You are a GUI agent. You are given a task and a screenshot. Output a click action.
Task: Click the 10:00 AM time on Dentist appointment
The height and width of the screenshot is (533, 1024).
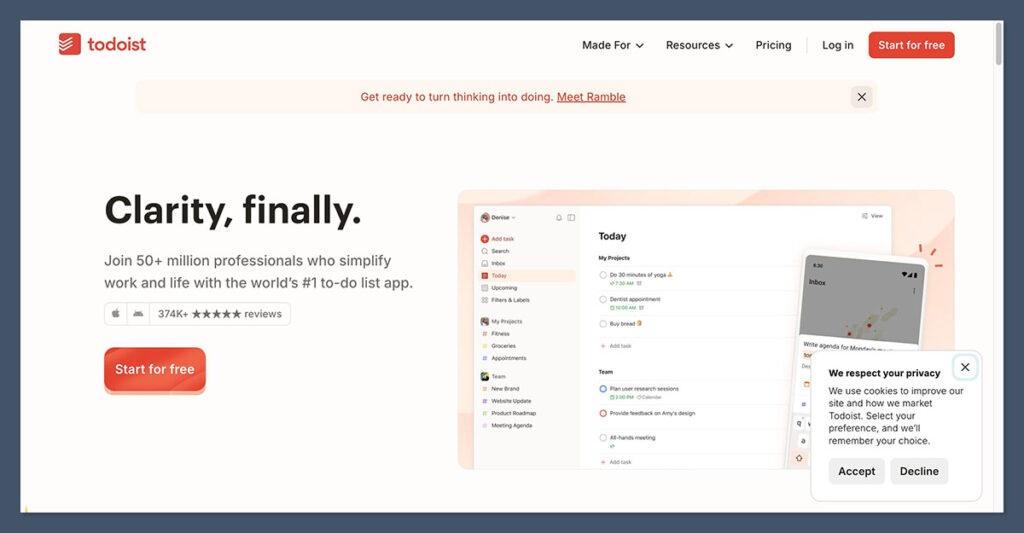pos(623,308)
